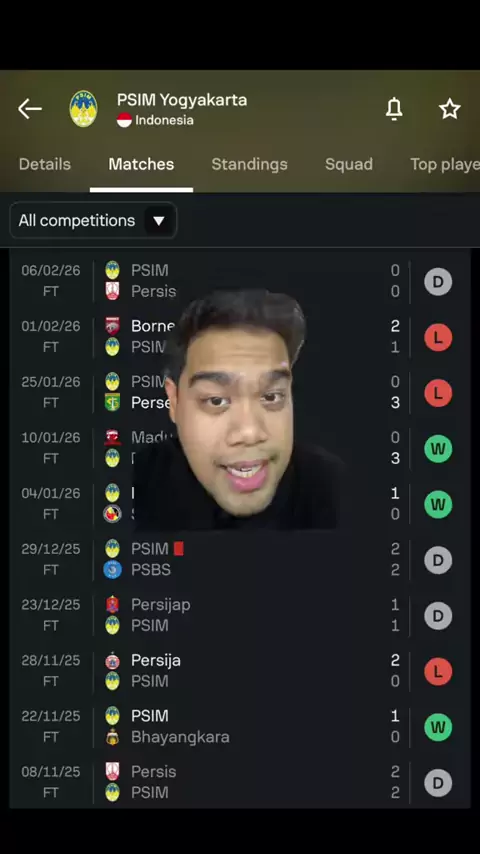Open the Squad tab

[349, 164]
